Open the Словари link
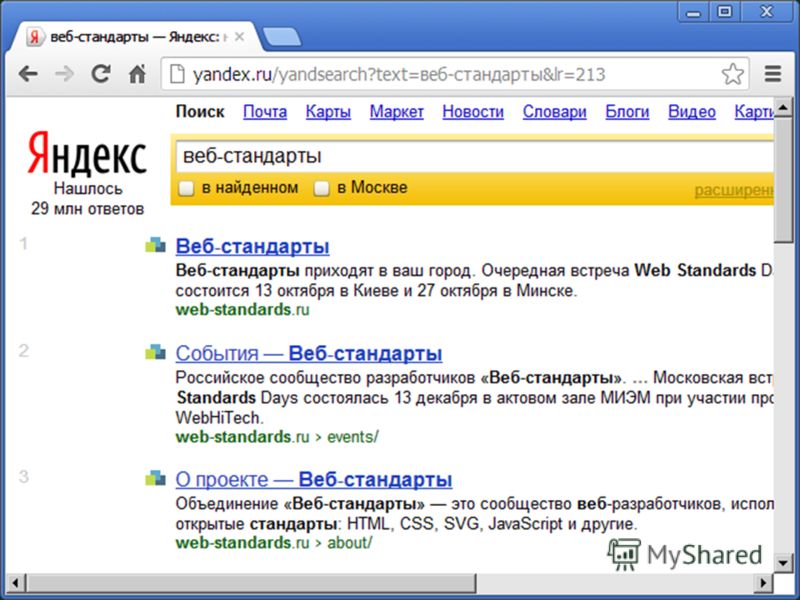 pyautogui.click(x=555, y=112)
